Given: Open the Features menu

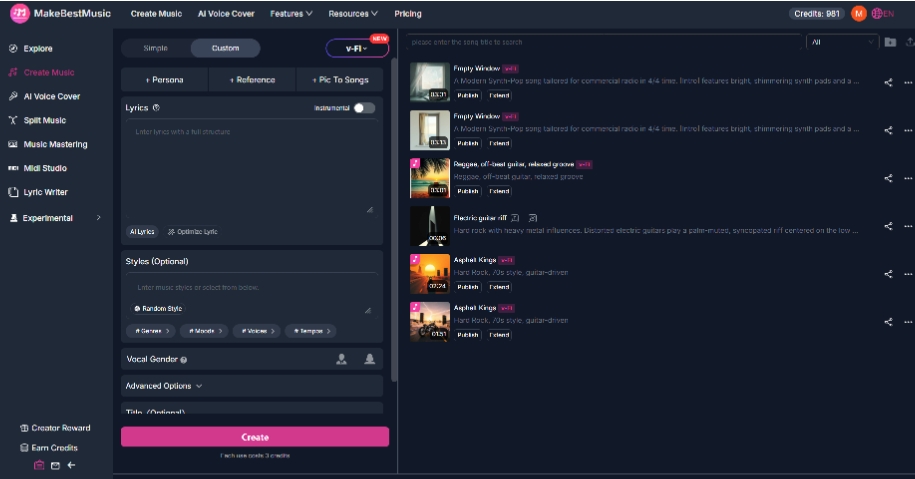Looking at the screenshot, I should click(x=291, y=13).
